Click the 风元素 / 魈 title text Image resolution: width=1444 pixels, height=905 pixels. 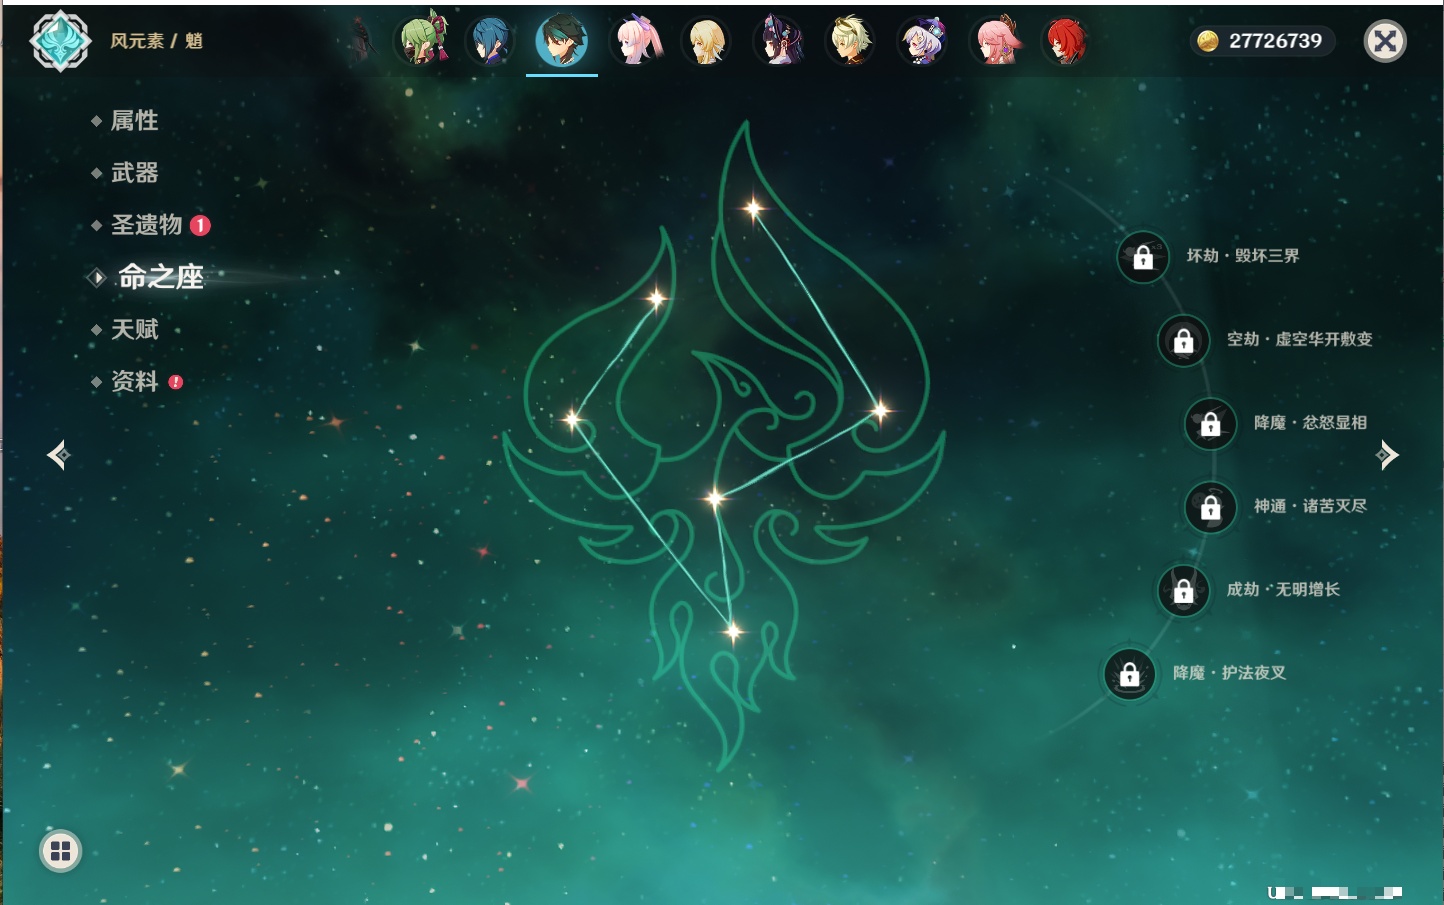coord(156,41)
